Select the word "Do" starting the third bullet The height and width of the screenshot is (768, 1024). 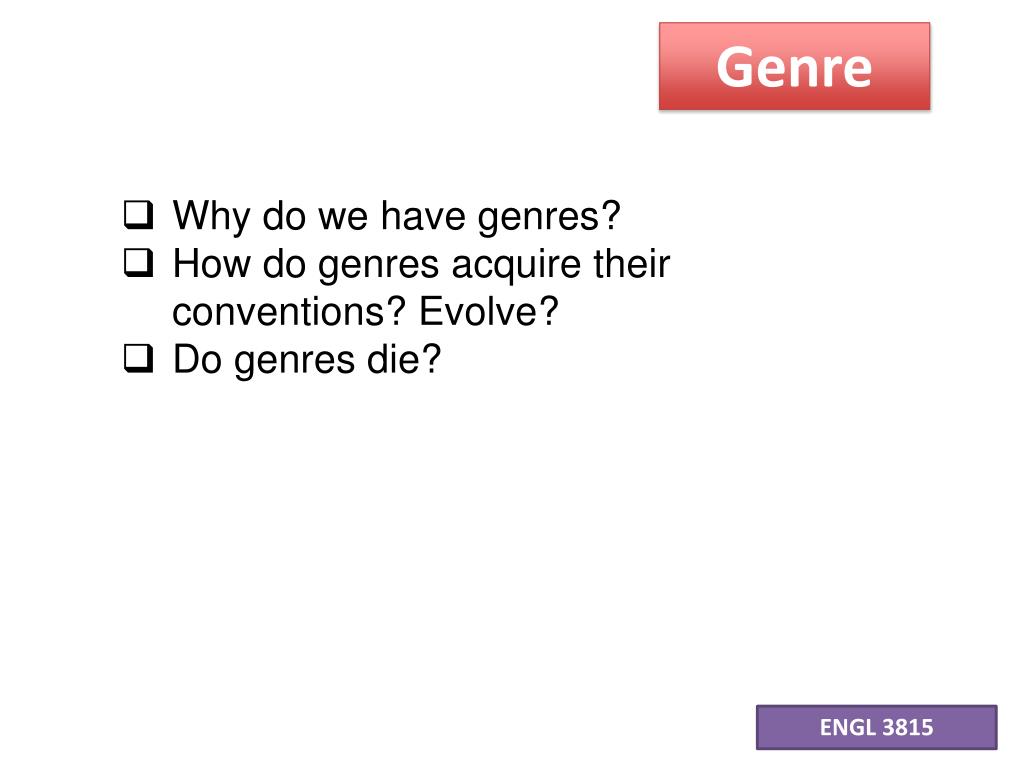[x=197, y=359]
